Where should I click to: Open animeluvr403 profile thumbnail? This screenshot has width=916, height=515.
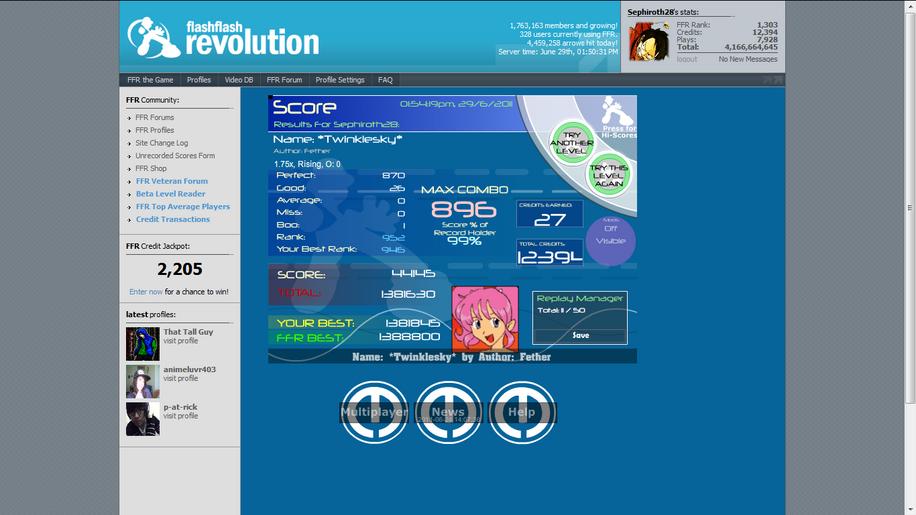point(143,381)
